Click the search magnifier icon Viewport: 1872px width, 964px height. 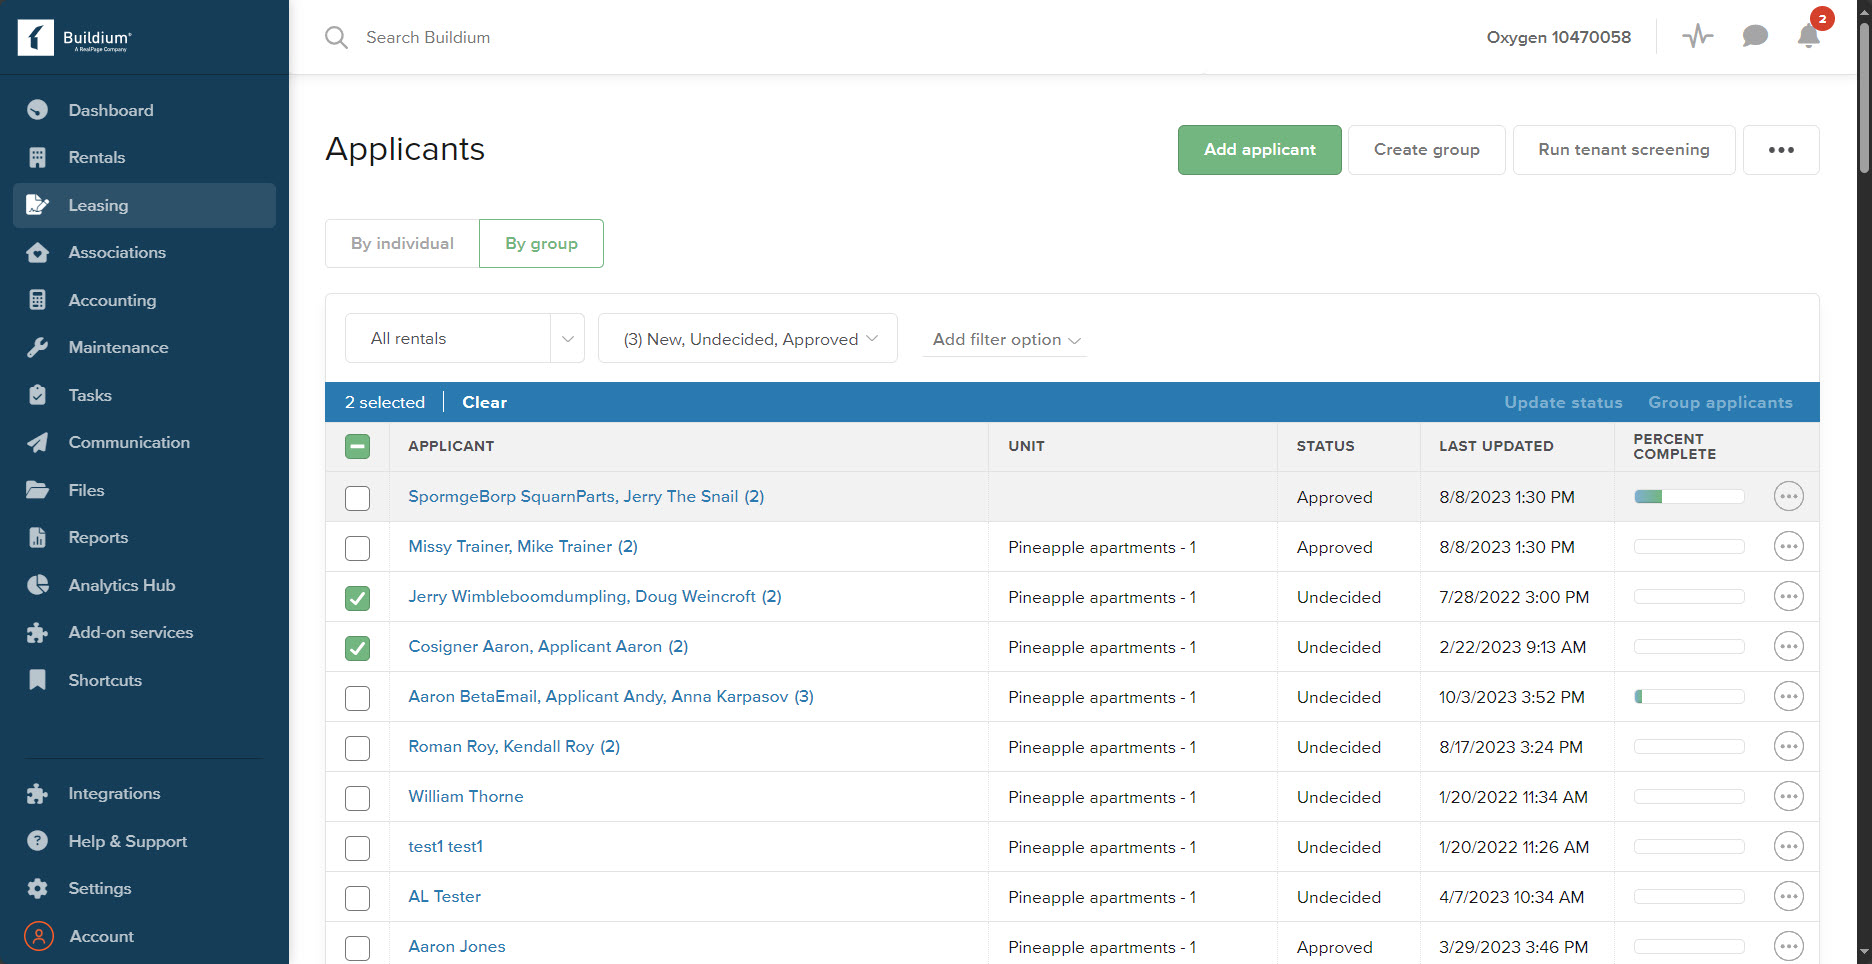pyautogui.click(x=336, y=38)
